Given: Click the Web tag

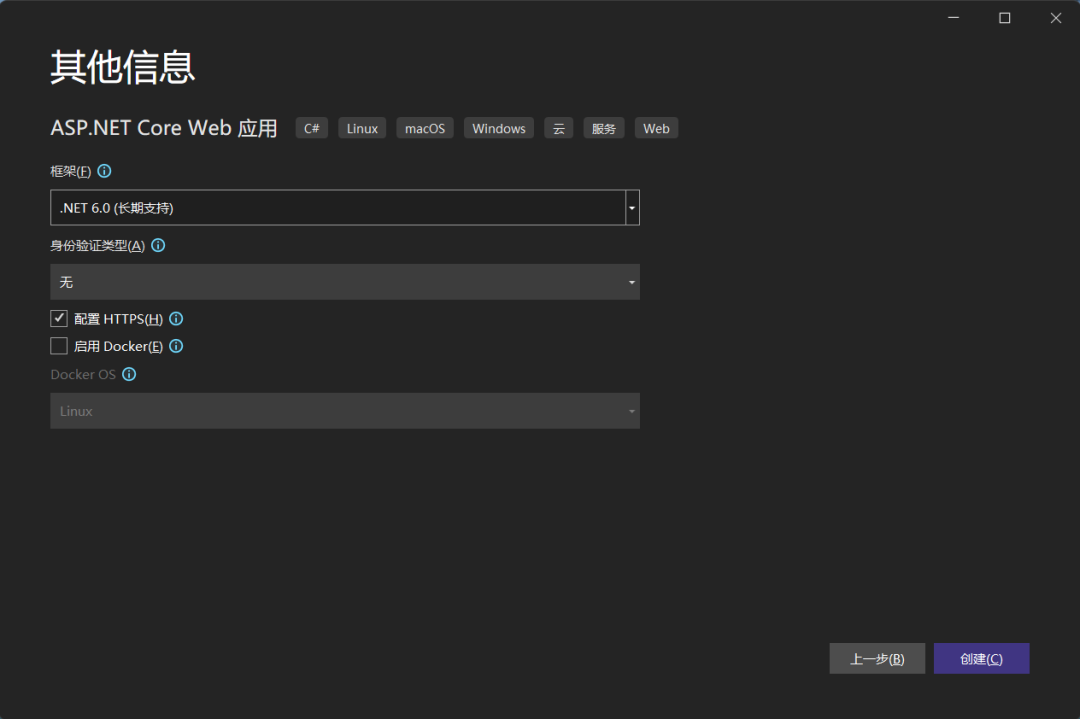Looking at the screenshot, I should pos(656,128).
